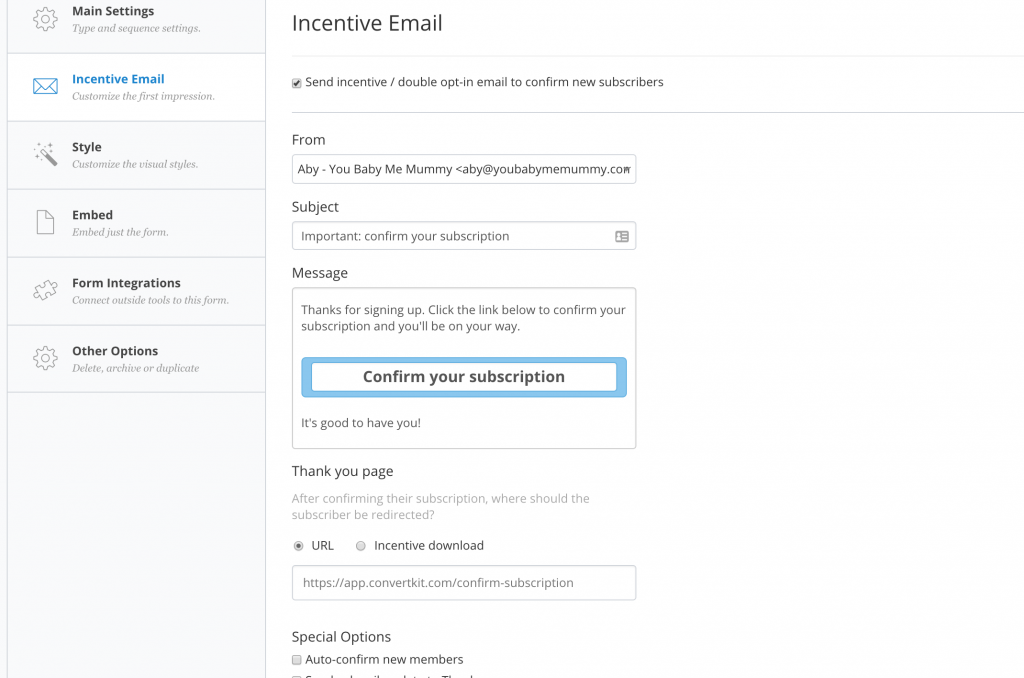The width and height of the screenshot is (1024, 678).
Task: Enable Auto-confirm new members checkbox
Action: pos(296,660)
